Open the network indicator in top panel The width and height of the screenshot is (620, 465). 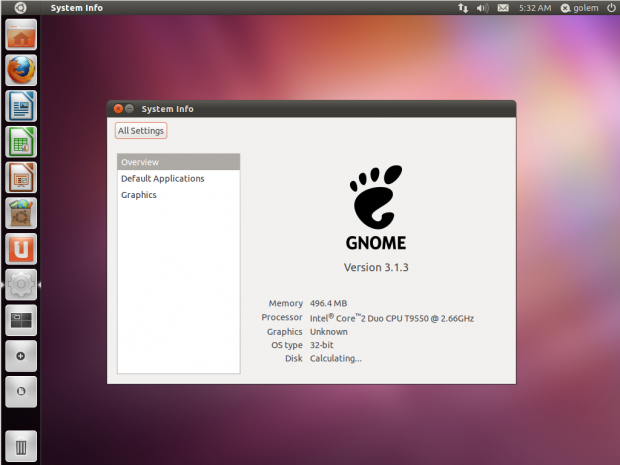click(463, 8)
